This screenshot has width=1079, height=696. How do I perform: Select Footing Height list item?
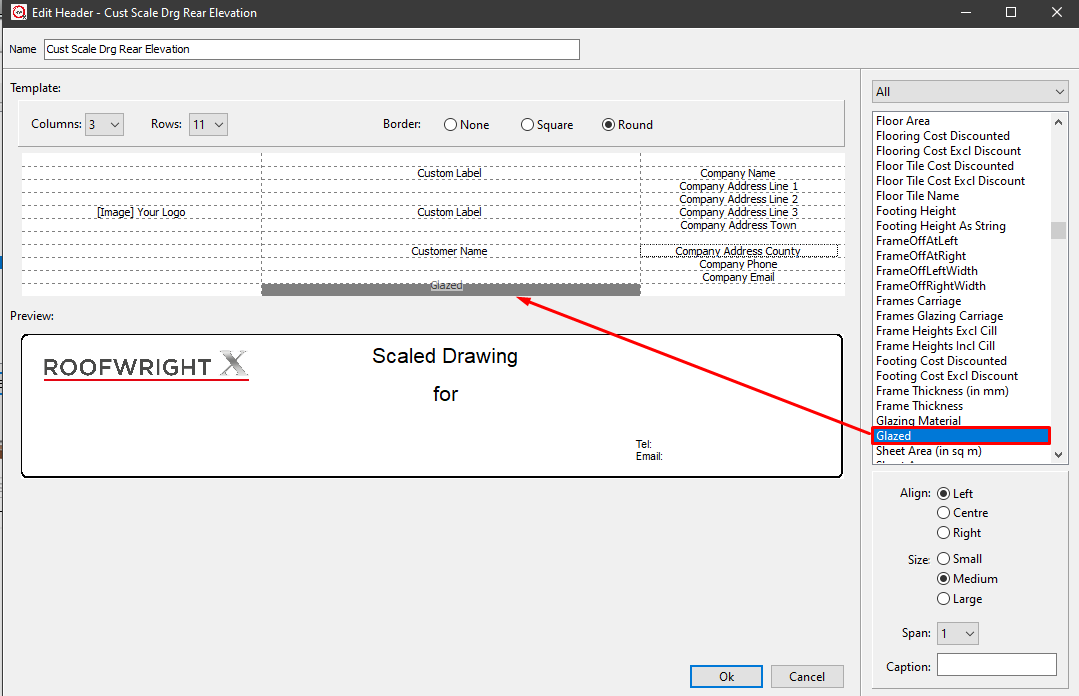tap(916, 211)
